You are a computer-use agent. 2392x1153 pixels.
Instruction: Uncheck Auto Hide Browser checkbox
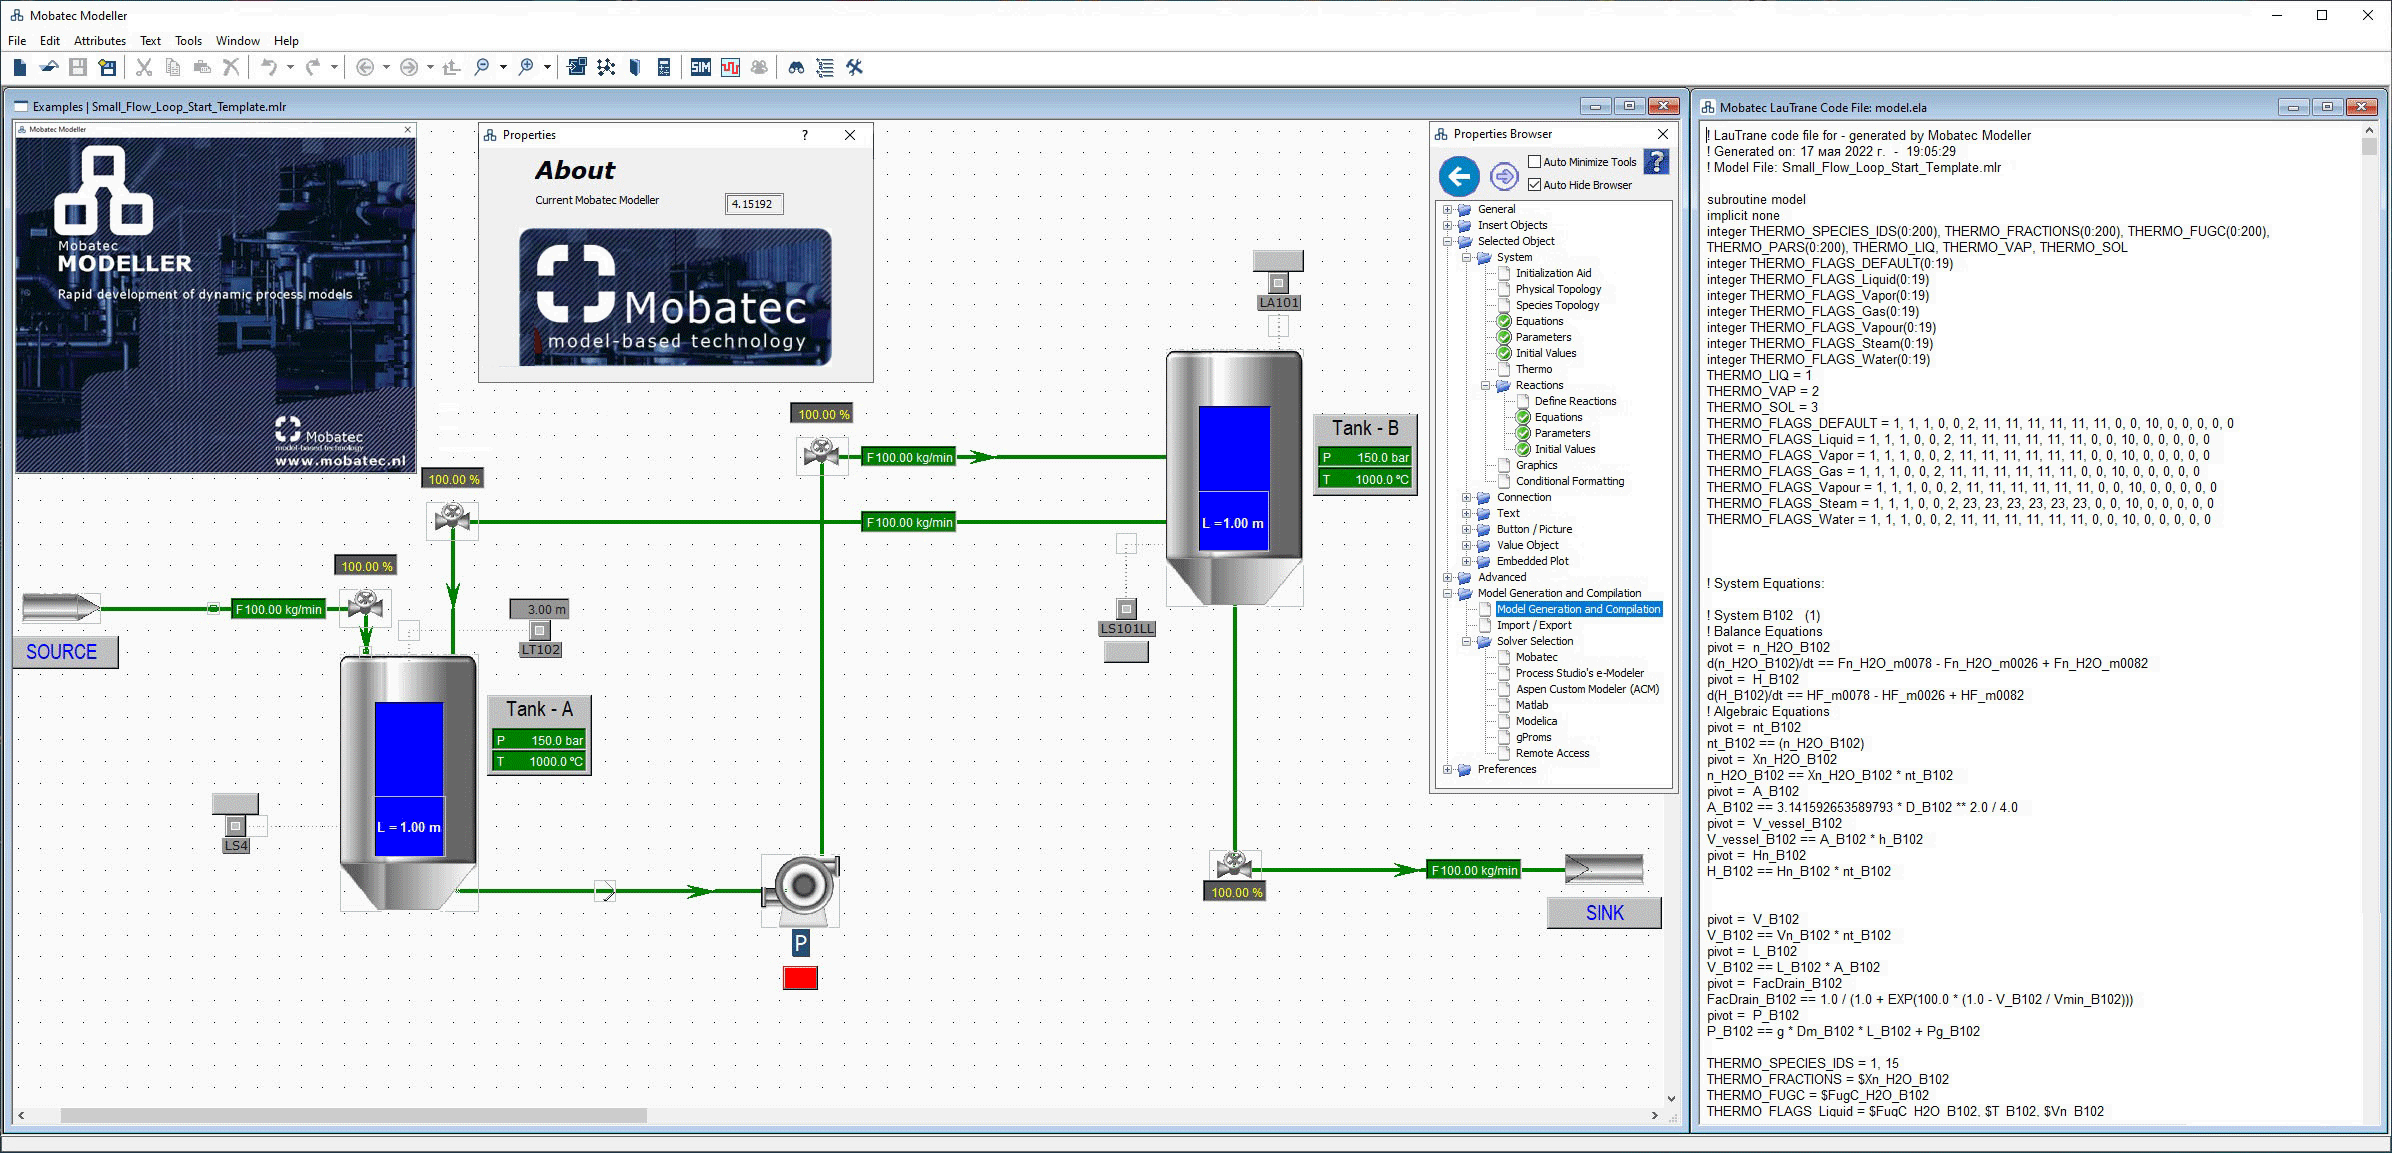pos(1535,184)
